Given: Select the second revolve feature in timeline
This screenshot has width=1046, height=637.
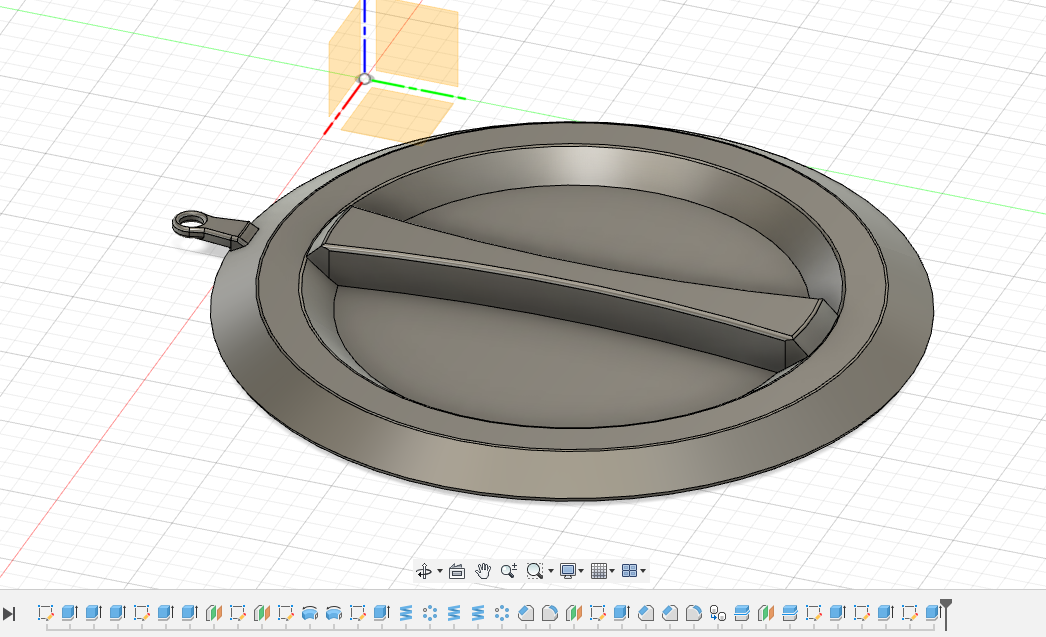Looking at the screenshot, I should (x=334, y=613).
